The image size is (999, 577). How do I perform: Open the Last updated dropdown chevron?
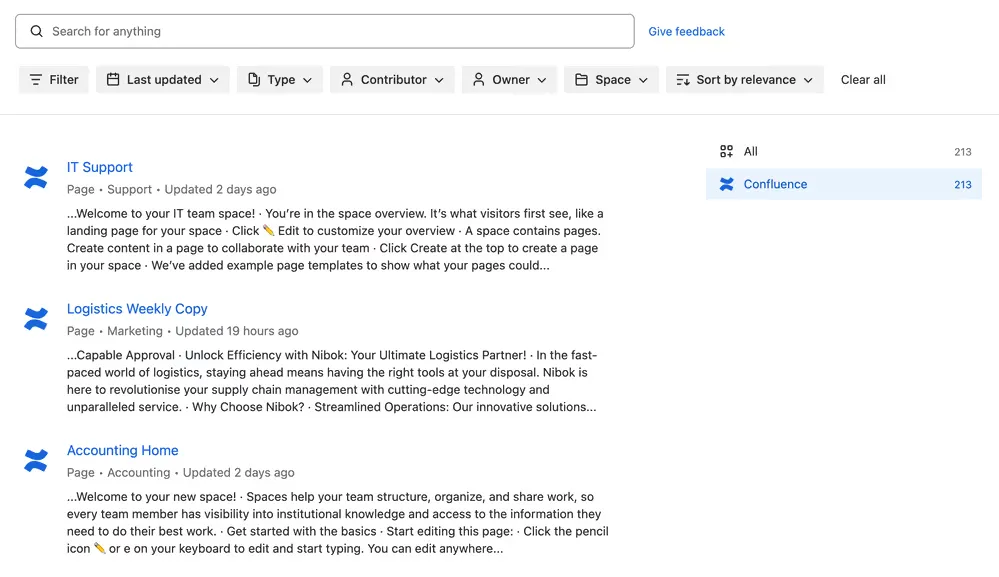214,80
